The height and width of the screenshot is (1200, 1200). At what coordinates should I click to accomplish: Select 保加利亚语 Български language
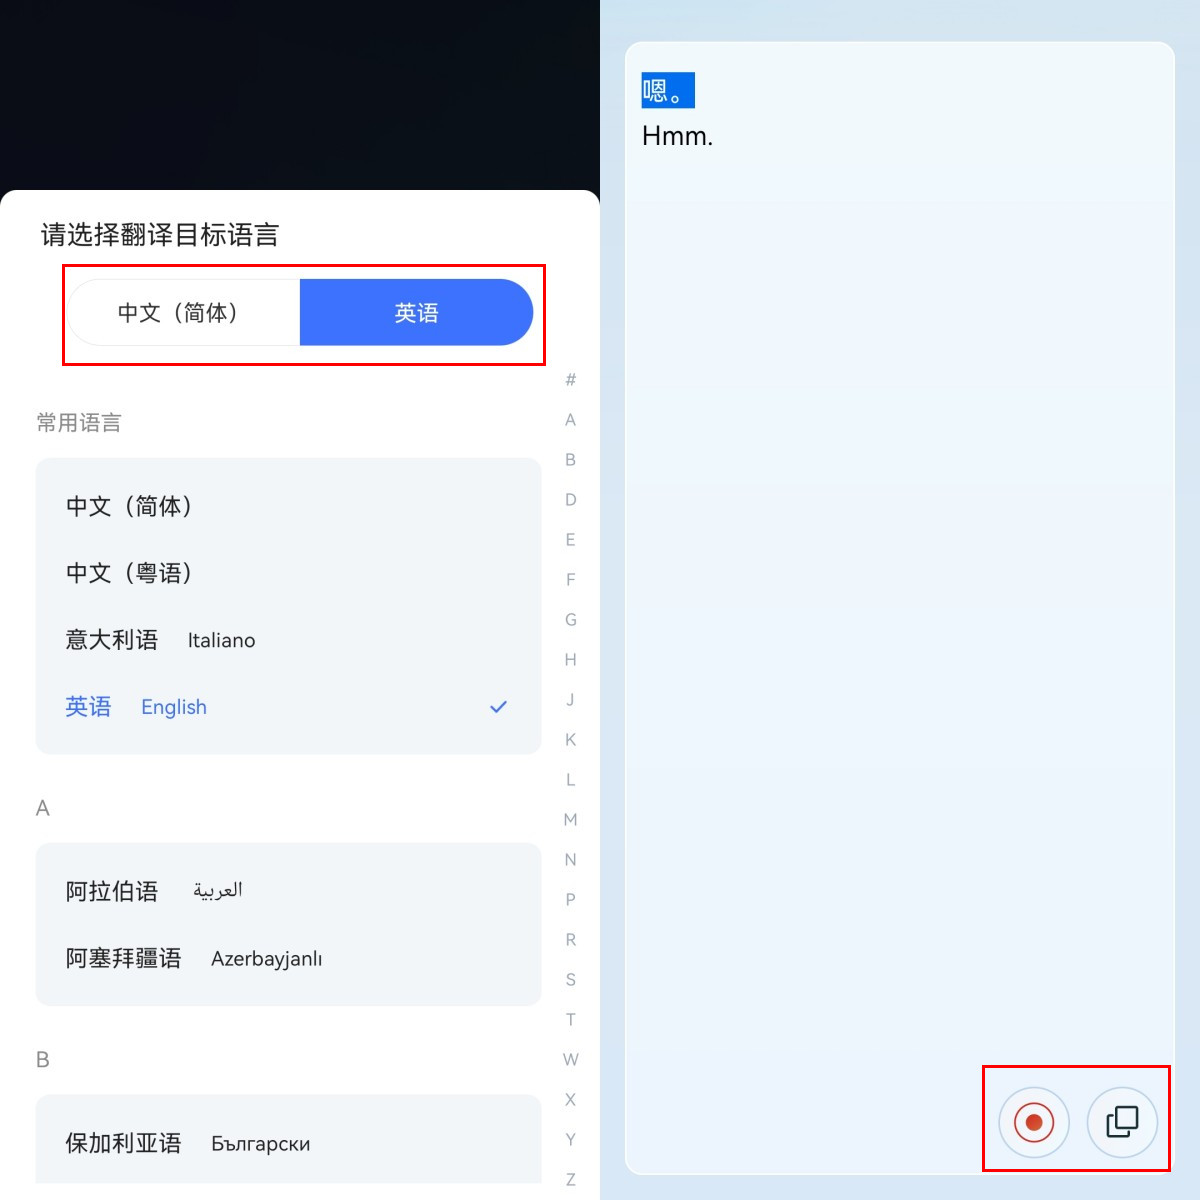click(x=288, y=1143)
